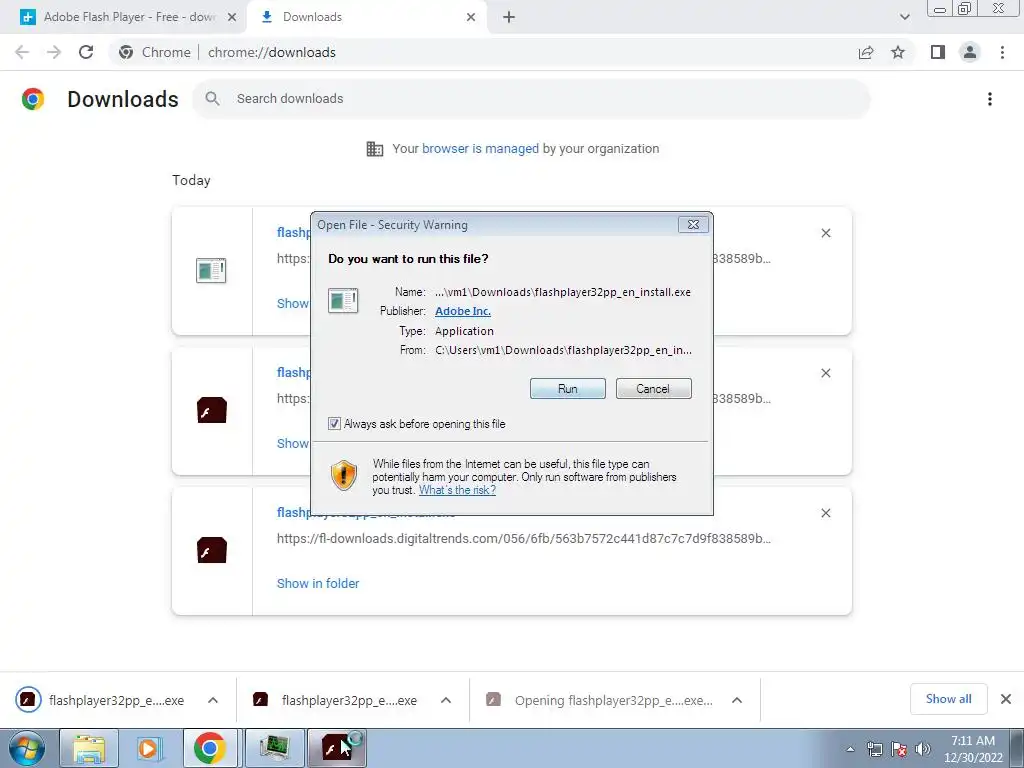Click the managed organization building icon
1024x768 pixels.
pyautogui.click(x=375, y=149)
